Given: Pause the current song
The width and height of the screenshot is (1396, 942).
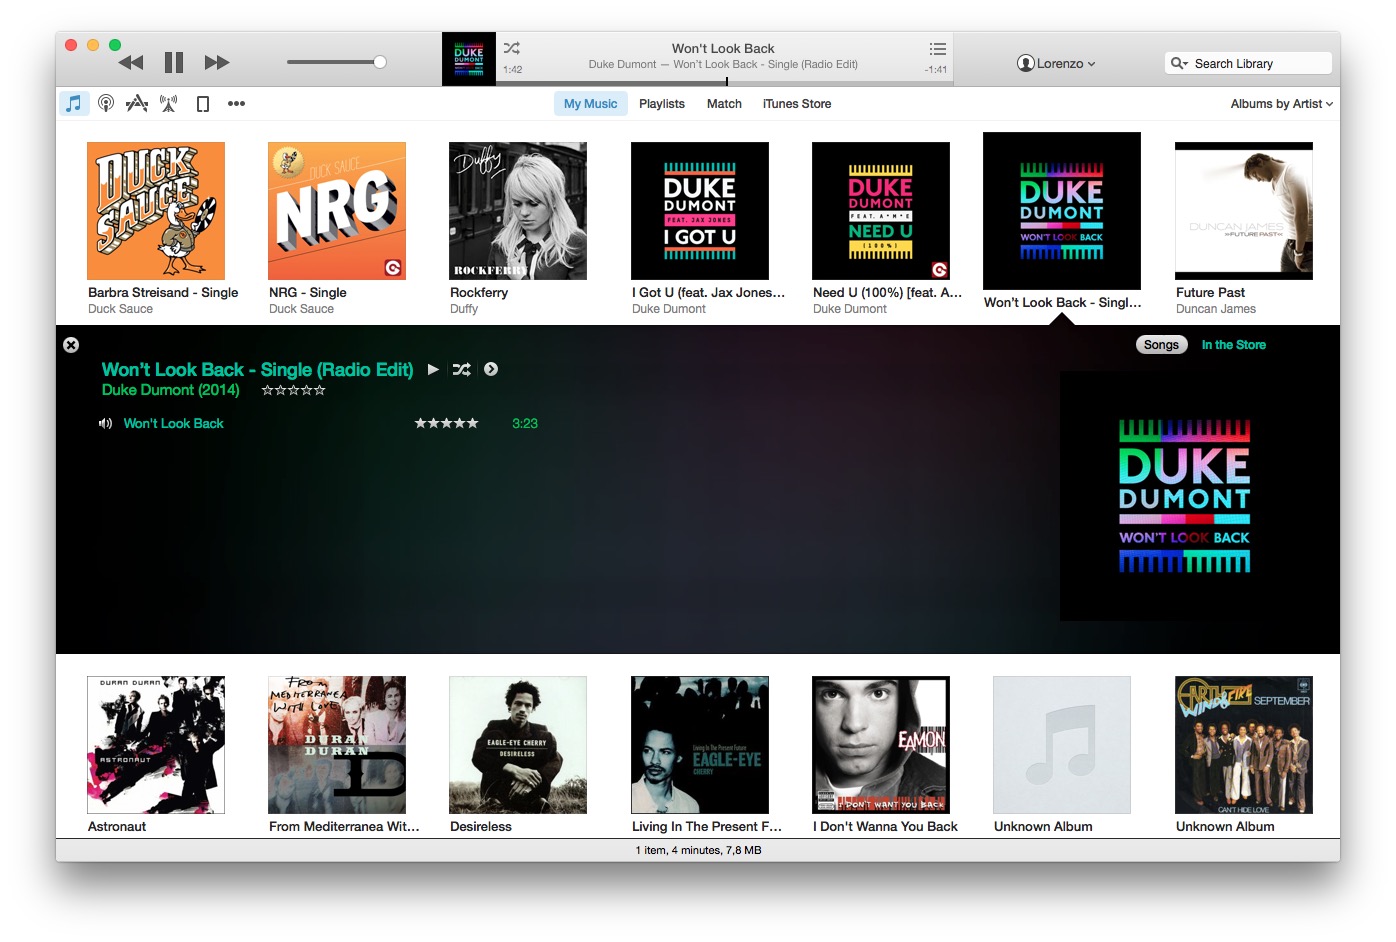Looking at the screenshot, I should [173, 63].
